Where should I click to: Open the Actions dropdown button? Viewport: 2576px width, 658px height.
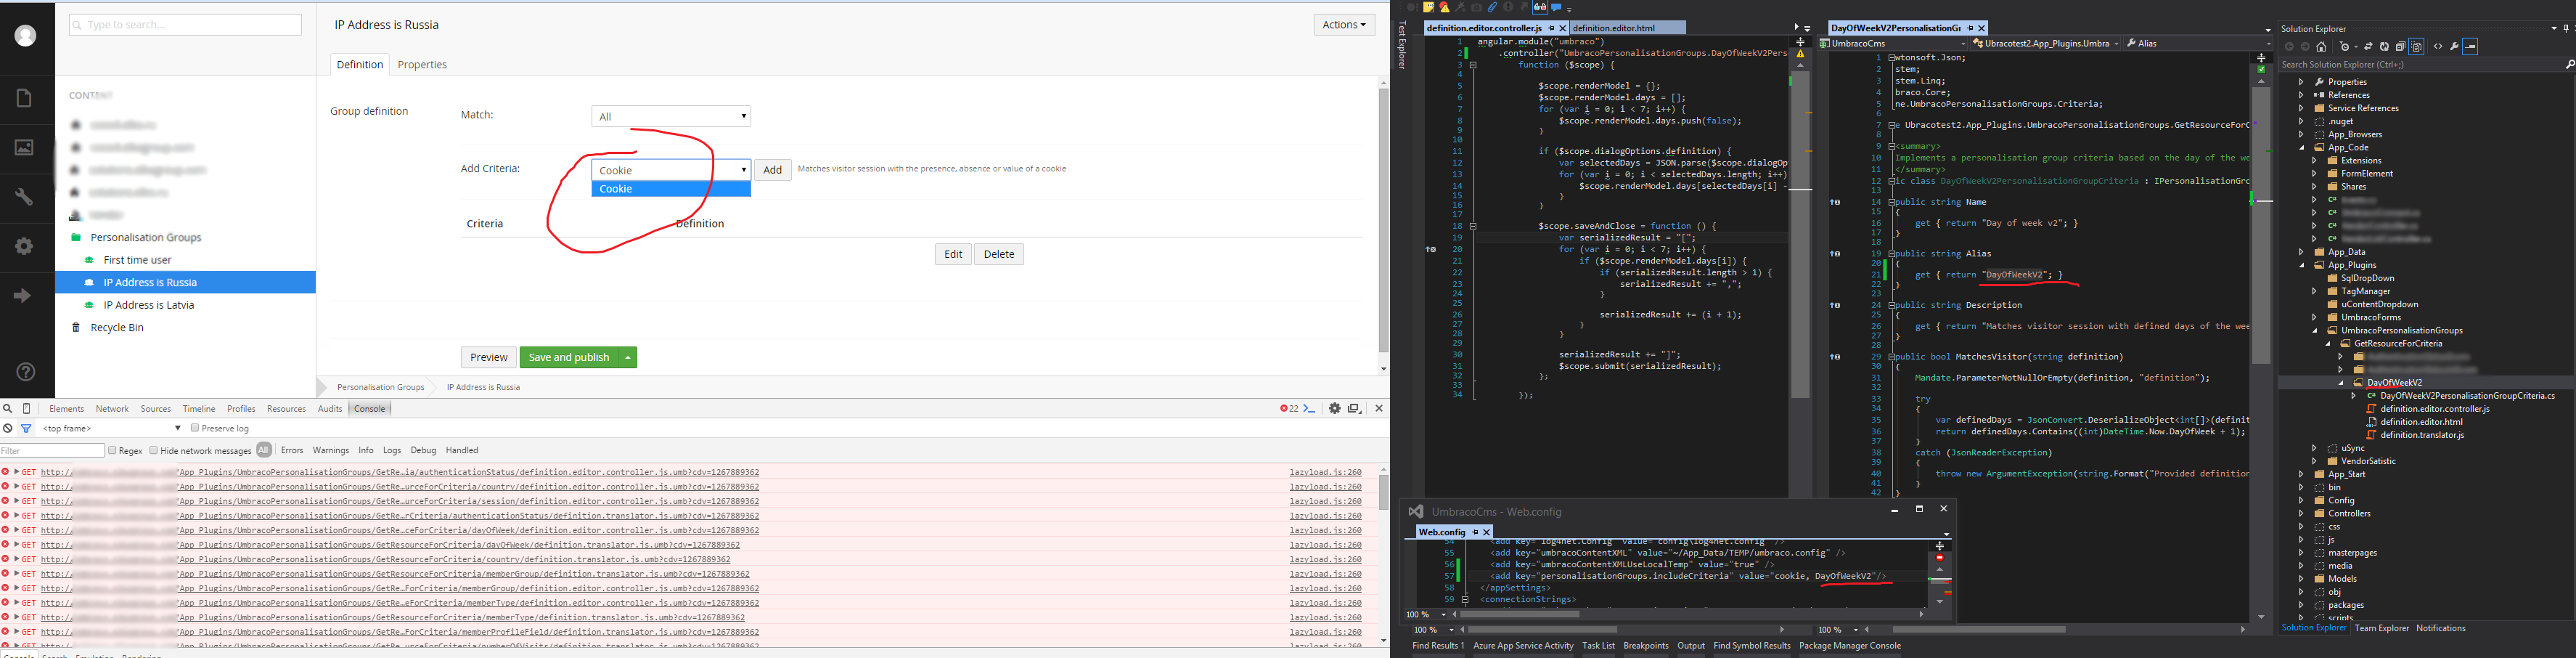pos(1344,25)
